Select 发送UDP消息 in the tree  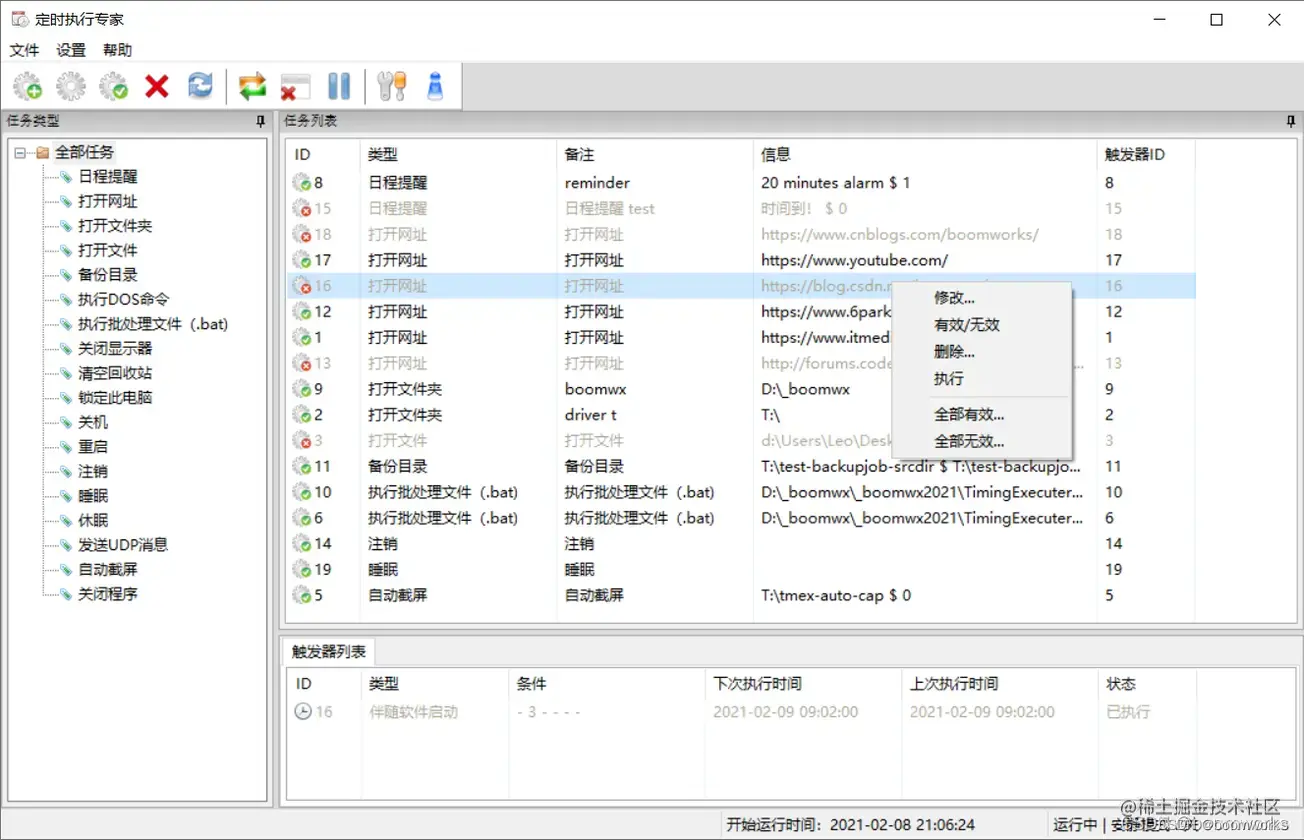[x=123, y=545]
